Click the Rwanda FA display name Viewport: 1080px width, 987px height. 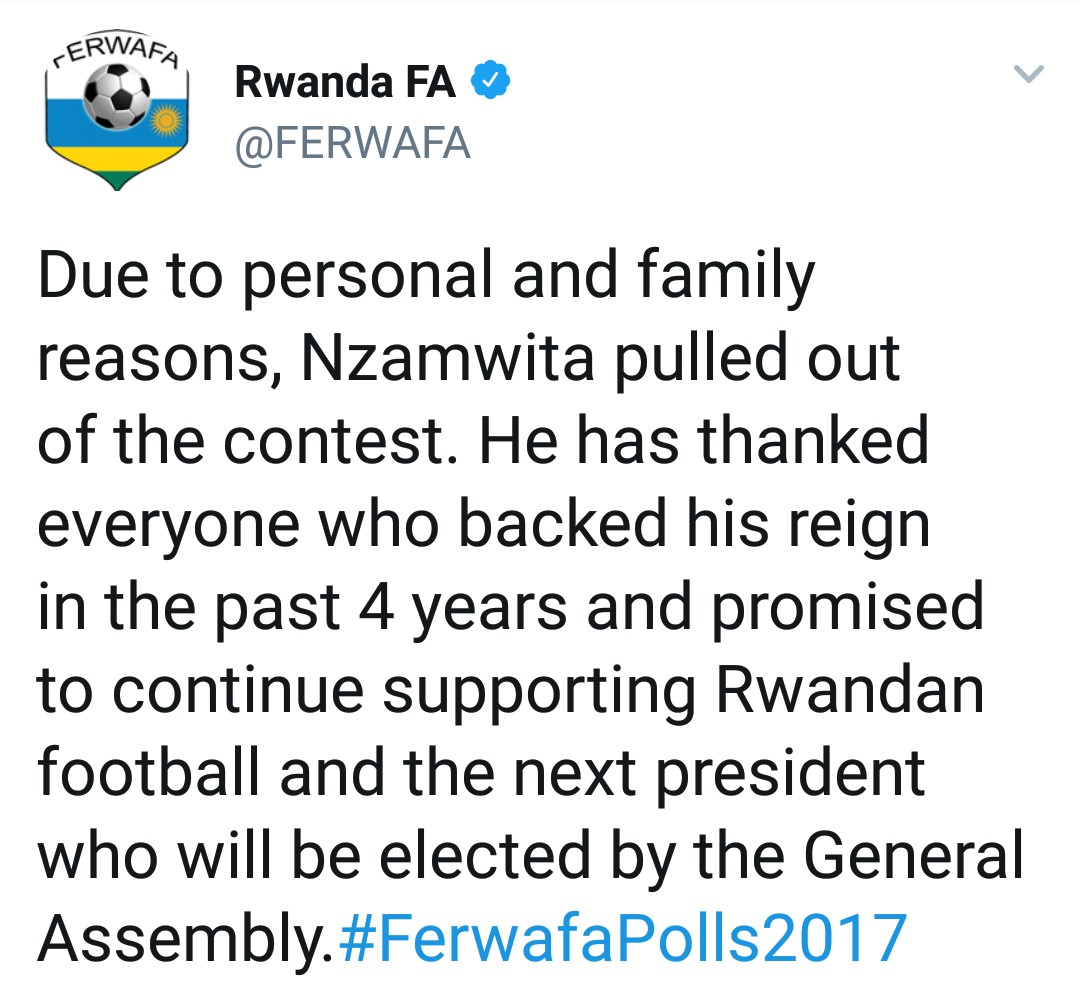tap(344, 84)
